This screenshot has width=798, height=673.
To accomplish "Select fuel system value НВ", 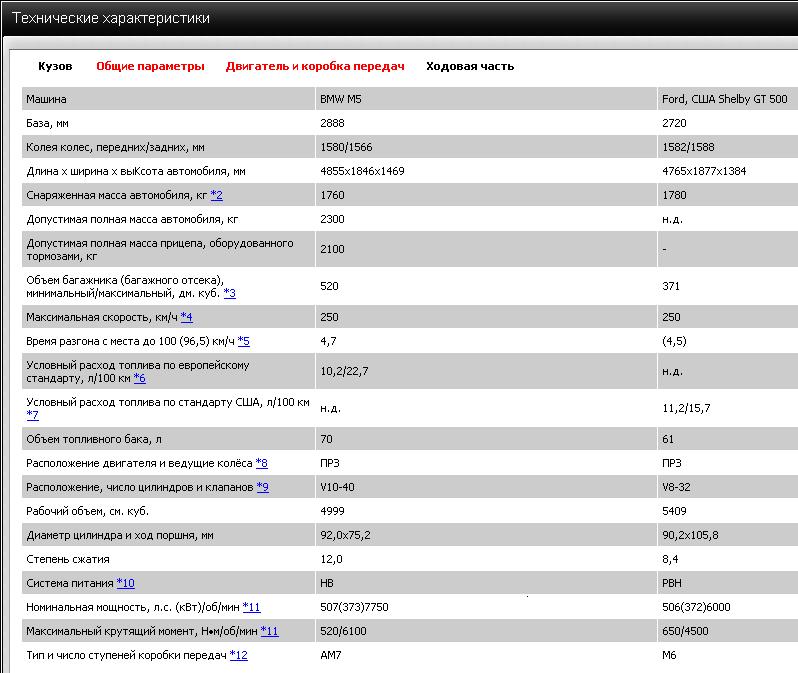I will coord(327,583).
